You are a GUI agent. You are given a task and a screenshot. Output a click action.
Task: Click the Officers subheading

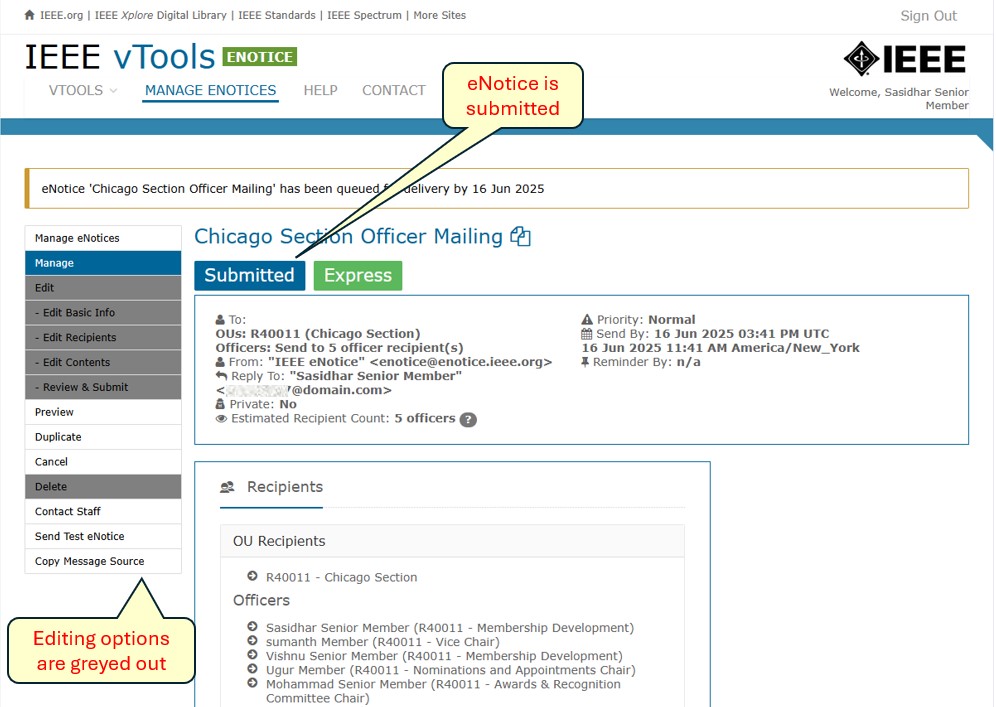[x=261, y=600]
